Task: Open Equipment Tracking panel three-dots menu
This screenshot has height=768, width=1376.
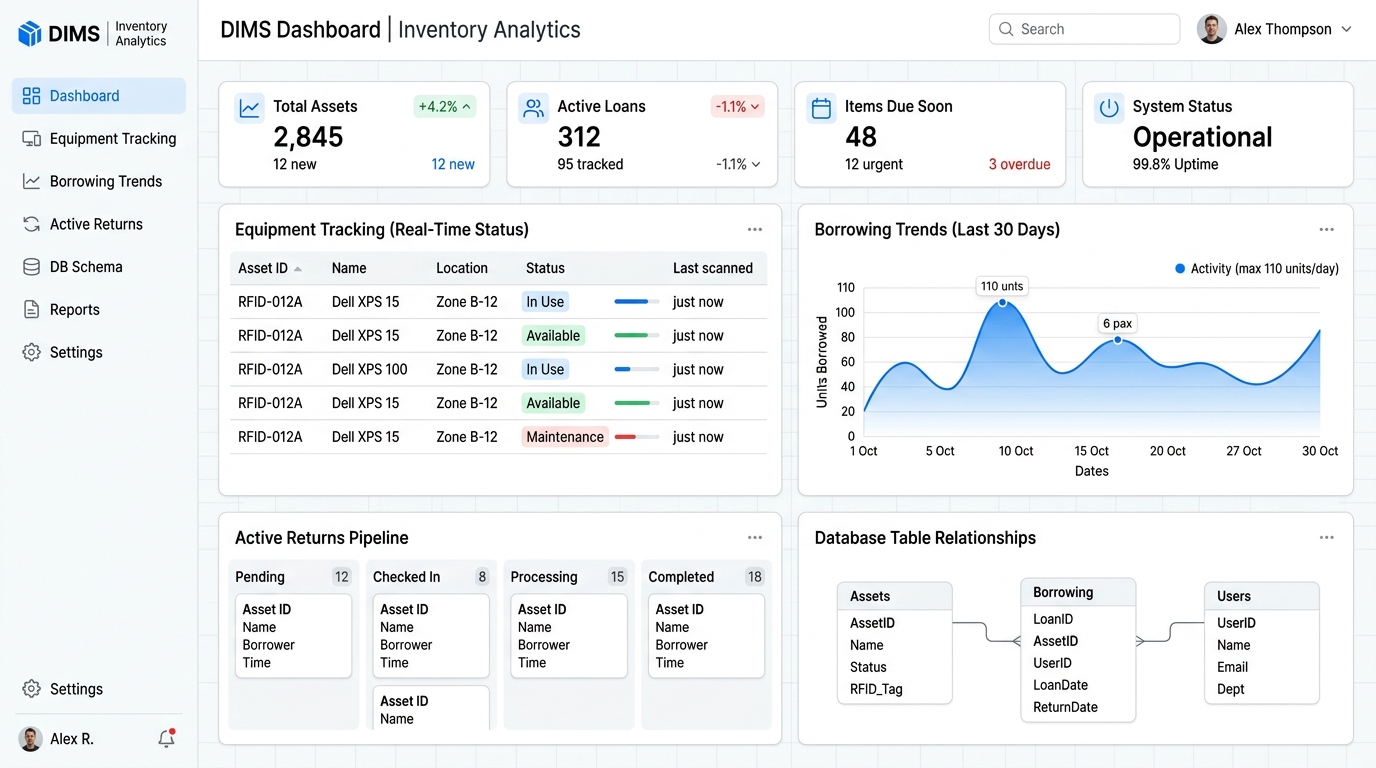Action: click(755, 230)
